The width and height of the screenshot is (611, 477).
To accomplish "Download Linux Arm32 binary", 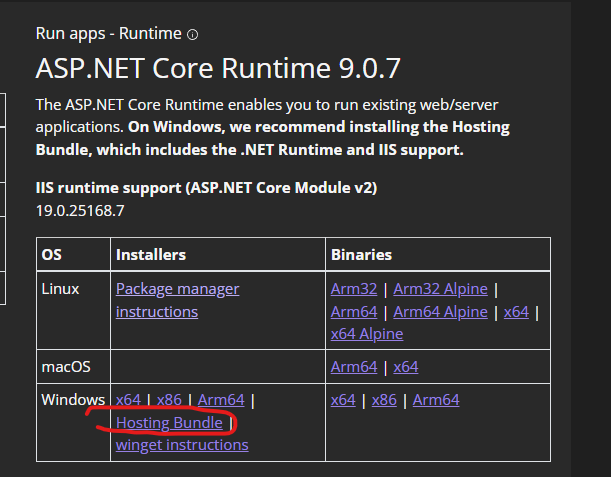I will 354,289.
